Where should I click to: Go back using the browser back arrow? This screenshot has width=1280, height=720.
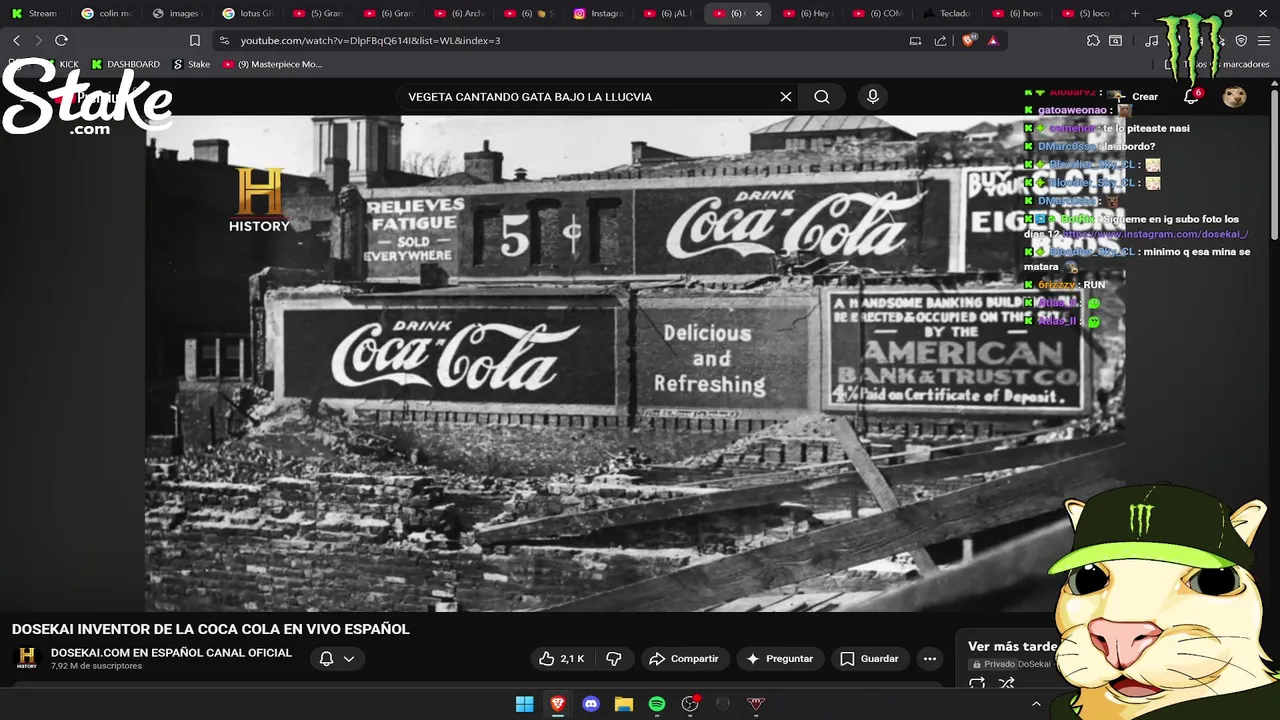pyautogui.click(x=17, y=40)
